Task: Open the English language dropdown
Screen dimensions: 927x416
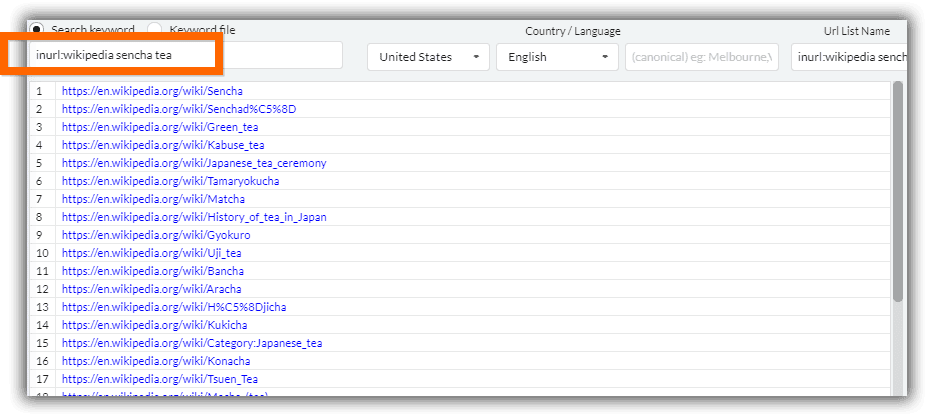Action: 558,57
